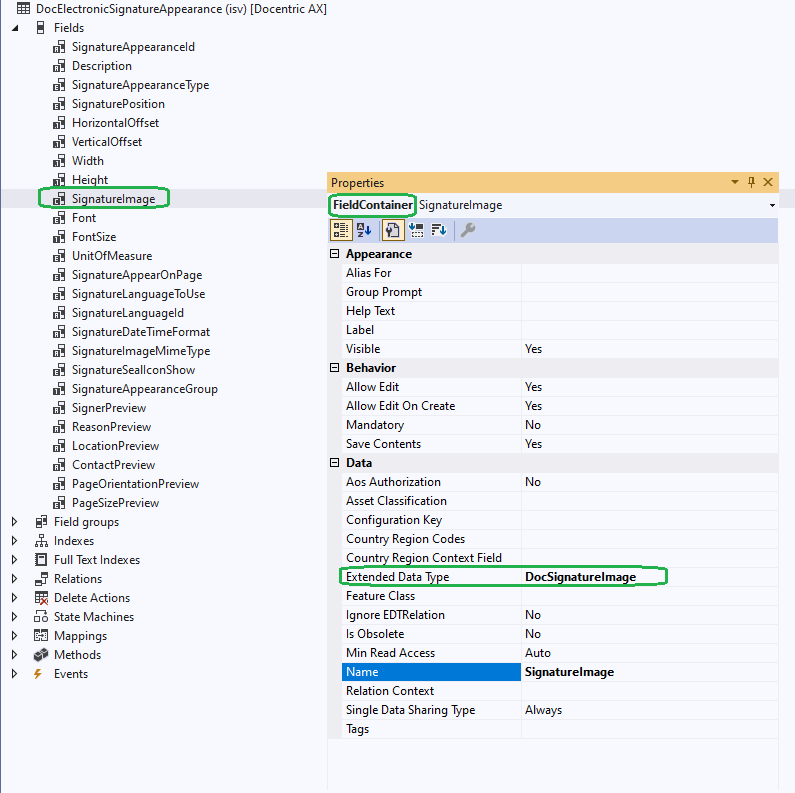
Task: Sort properties with the Alphabetical icon
Action: pyautogui.click(x=364, y=230)
